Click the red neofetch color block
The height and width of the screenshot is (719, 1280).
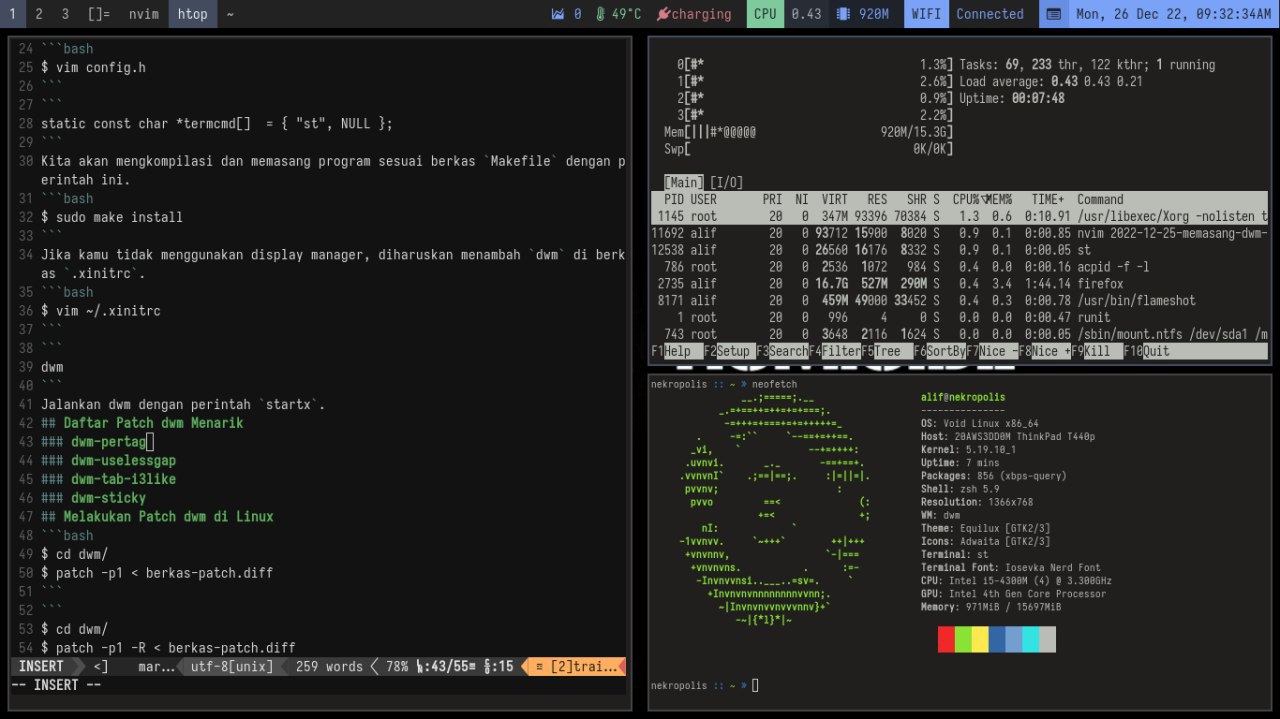946,640
